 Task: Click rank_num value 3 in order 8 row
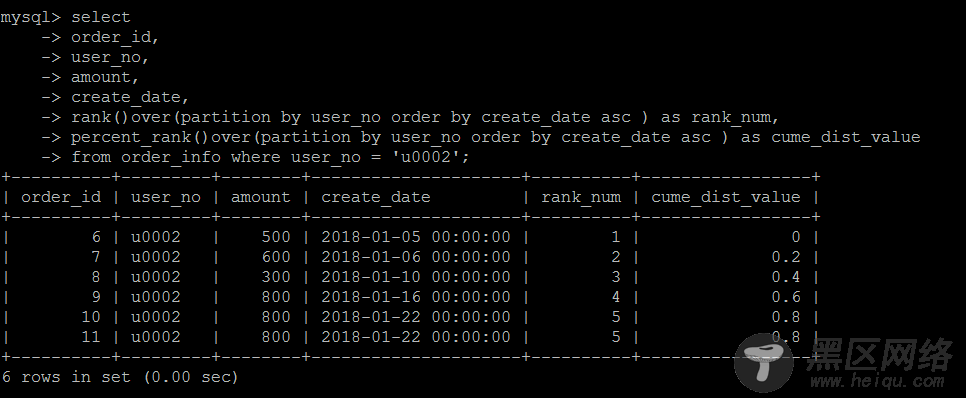[616, 277]
